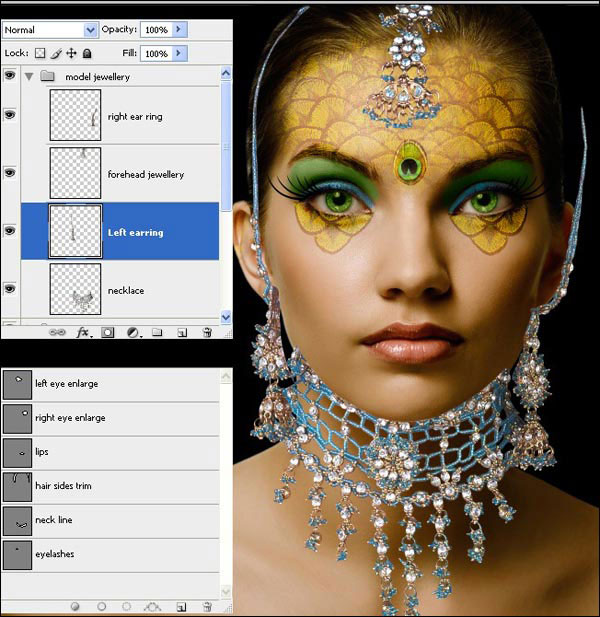Click fill path with foreground color icon
This screenshot has height=617, width=600.
click(76, 606)
